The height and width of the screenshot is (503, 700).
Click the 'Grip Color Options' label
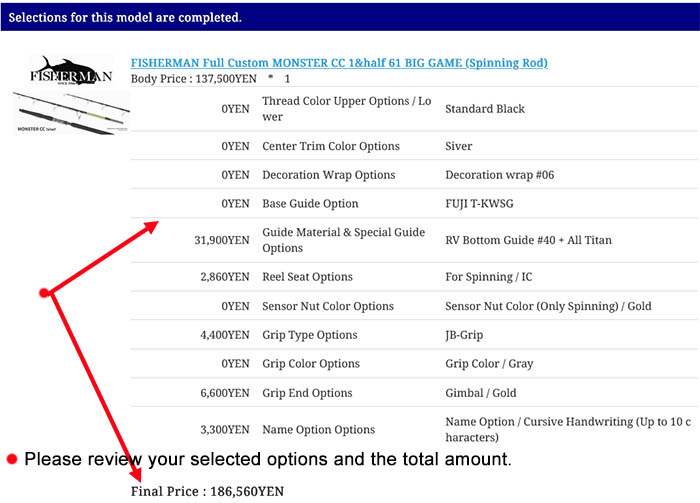pos(311,364)
